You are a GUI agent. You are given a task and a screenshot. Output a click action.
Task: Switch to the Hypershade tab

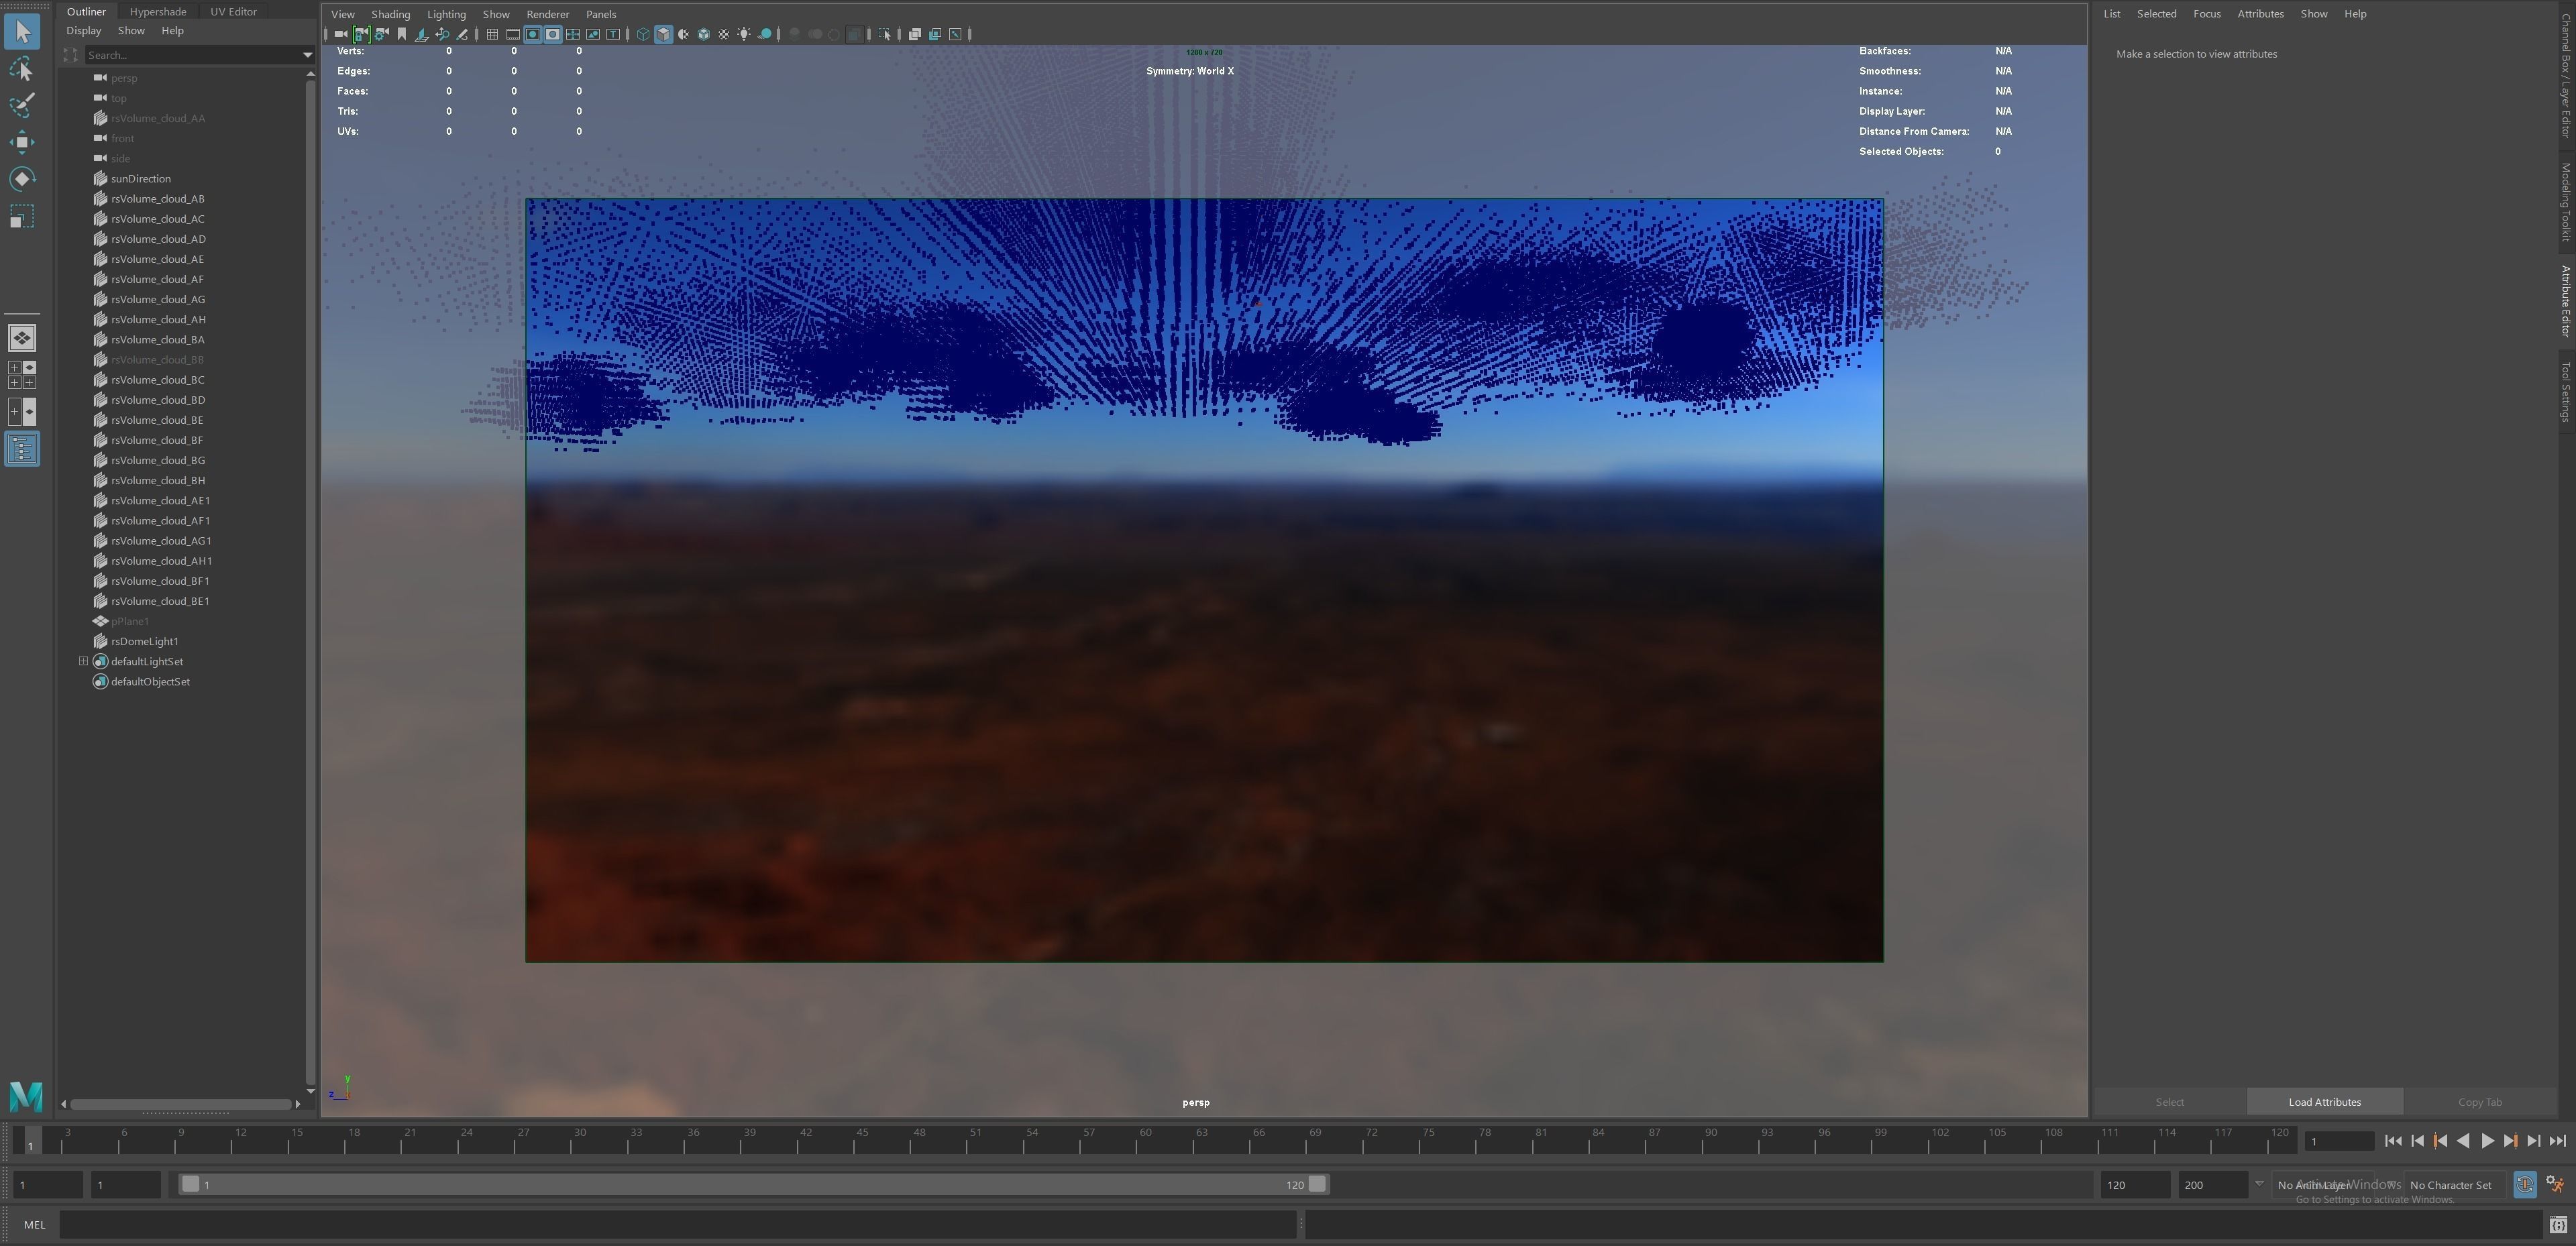pyautogui.click(x=158, y=11)
